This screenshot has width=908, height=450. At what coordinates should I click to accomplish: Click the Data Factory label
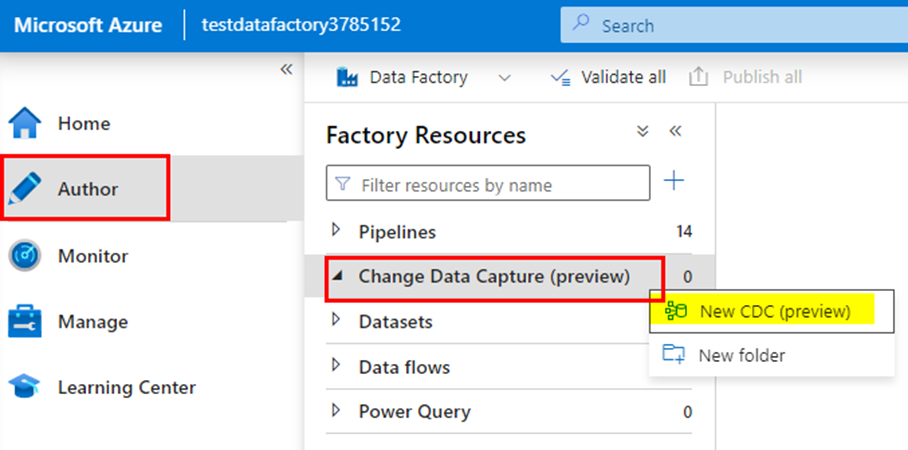418,77
